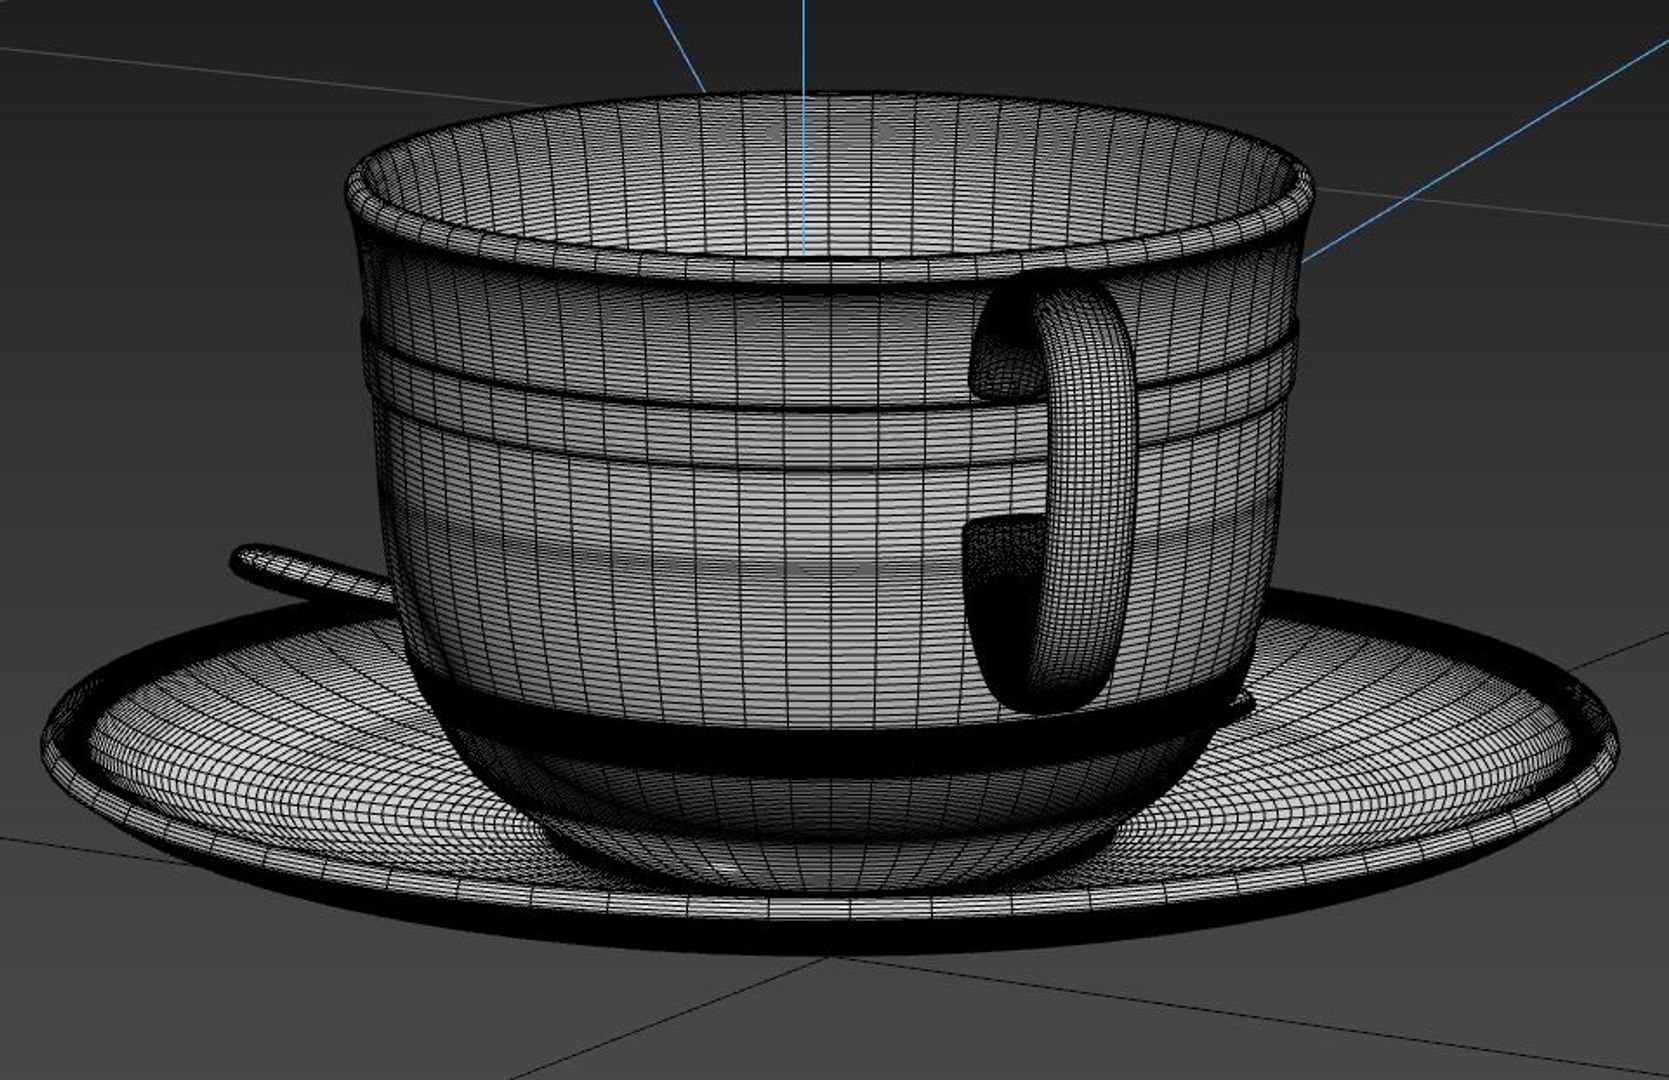Click the spoon handle behind the cup
This screenshot has width=1669, height=1080.
(x=312, y=574)
